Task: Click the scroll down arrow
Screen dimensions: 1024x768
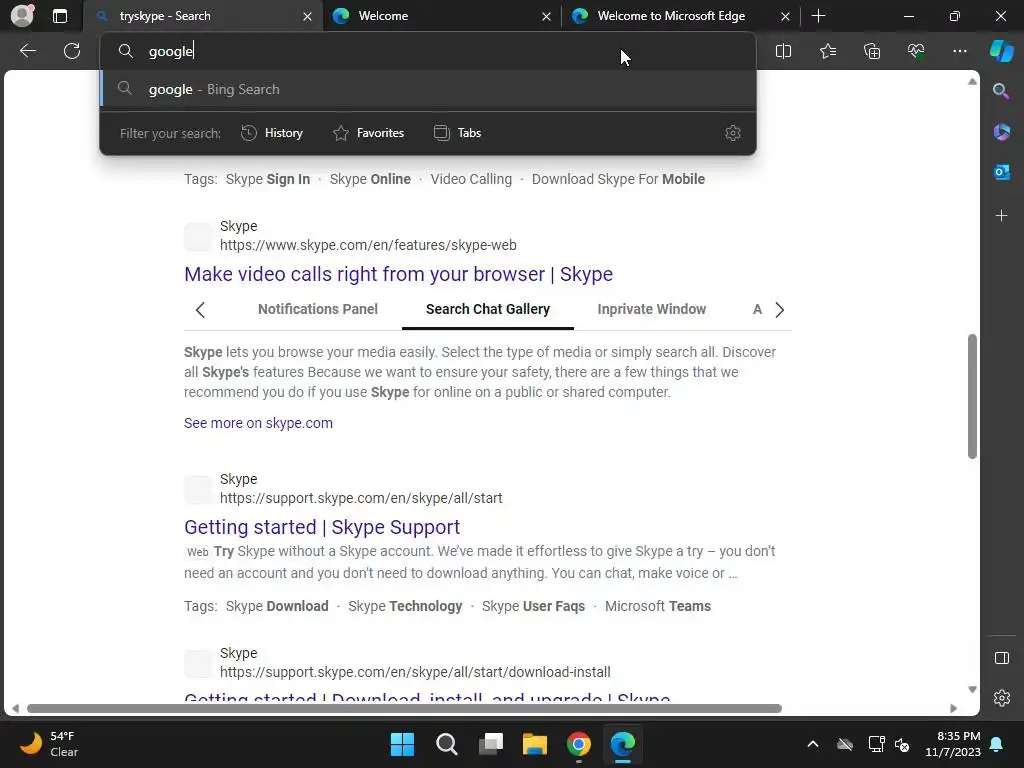Action: (972, 690)
